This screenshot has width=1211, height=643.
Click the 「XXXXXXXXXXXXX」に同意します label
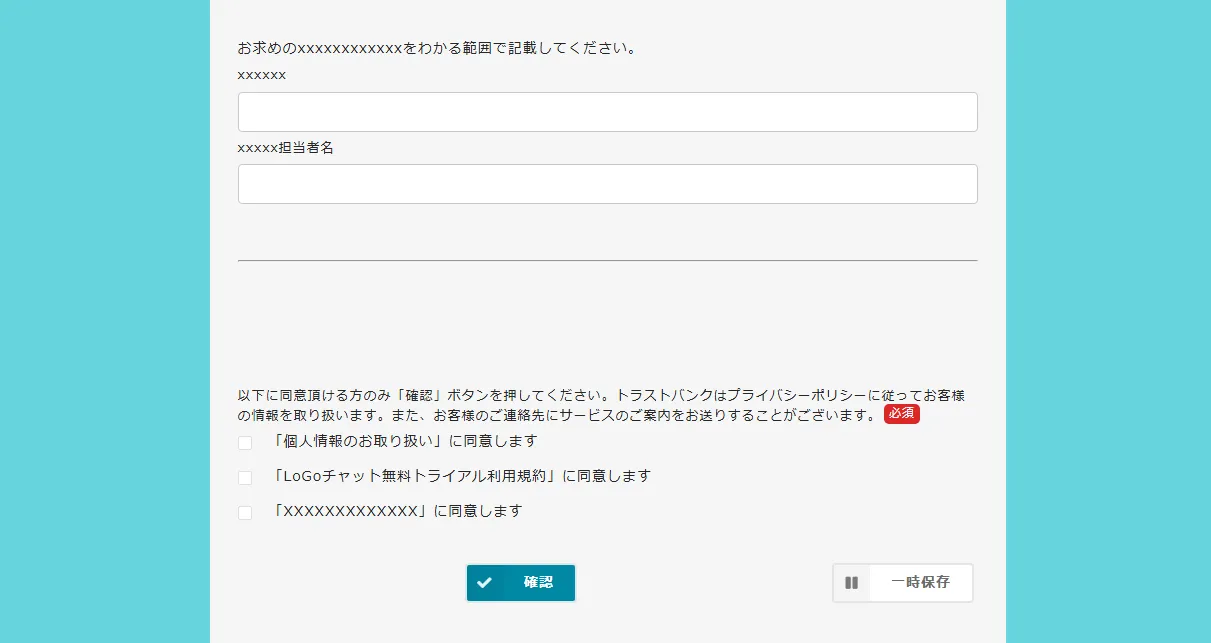[397, 511]
